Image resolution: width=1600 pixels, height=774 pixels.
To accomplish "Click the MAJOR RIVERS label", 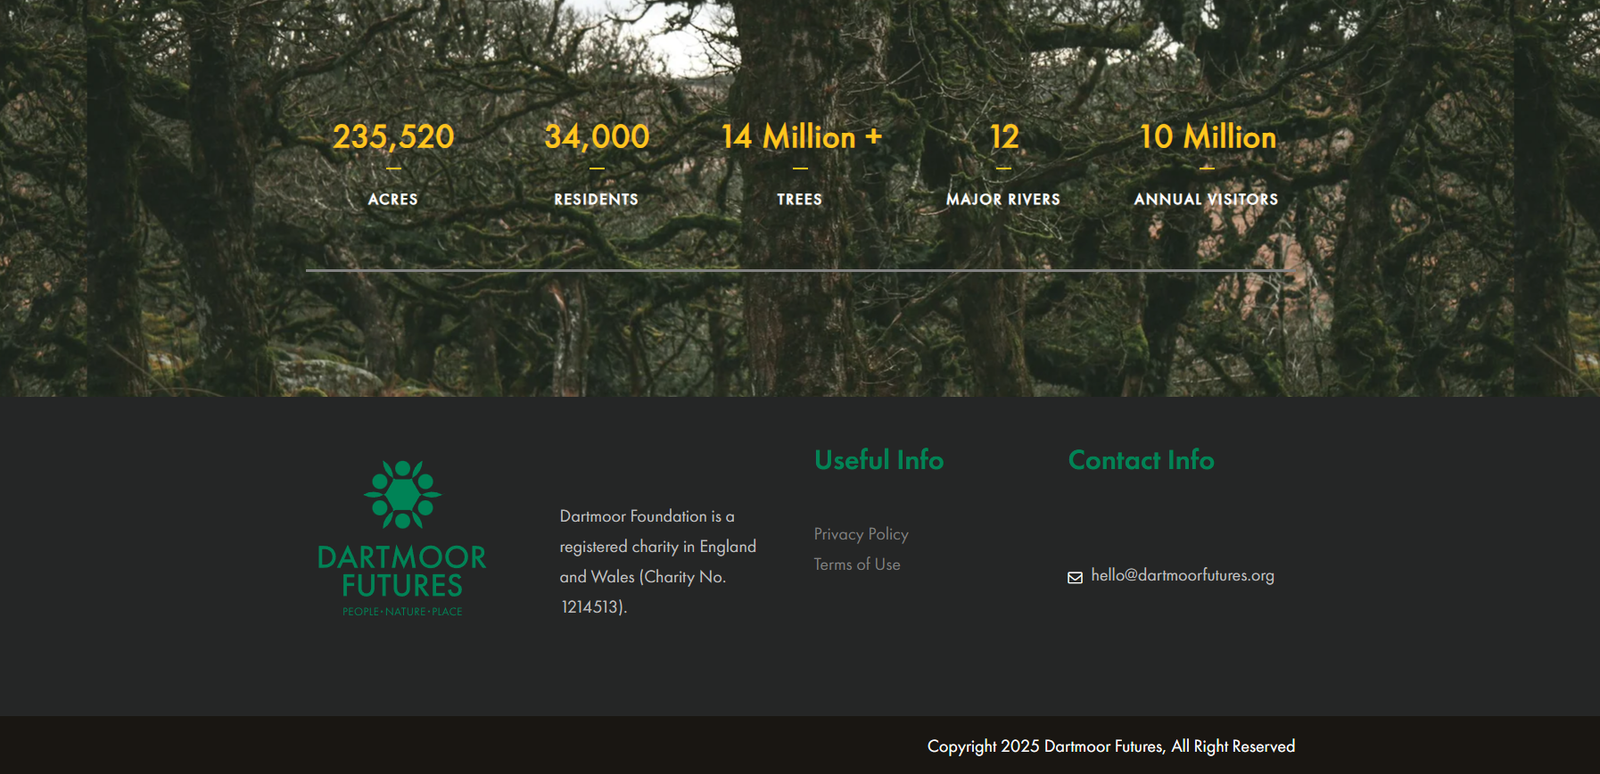I will [x=1003, y=199].
